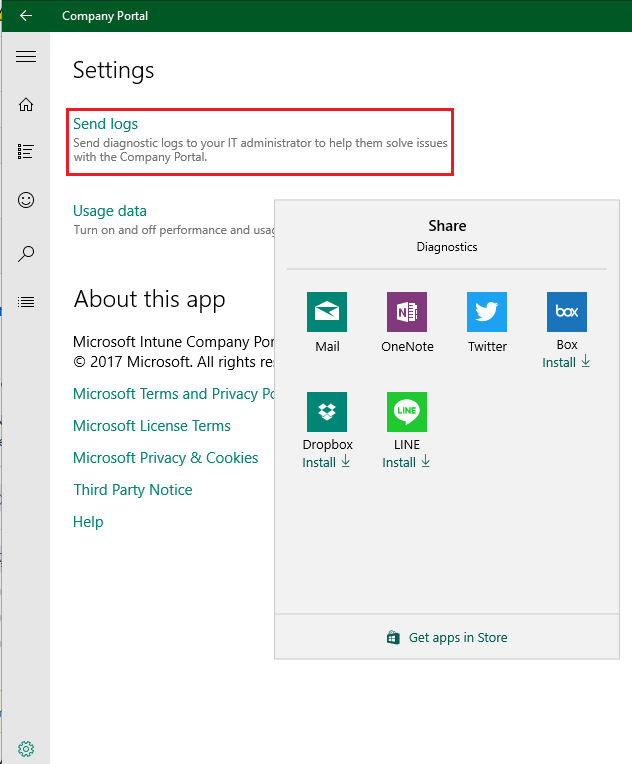
Task: Open search with the magnifier icon
Action: click(x=26, y=253)
